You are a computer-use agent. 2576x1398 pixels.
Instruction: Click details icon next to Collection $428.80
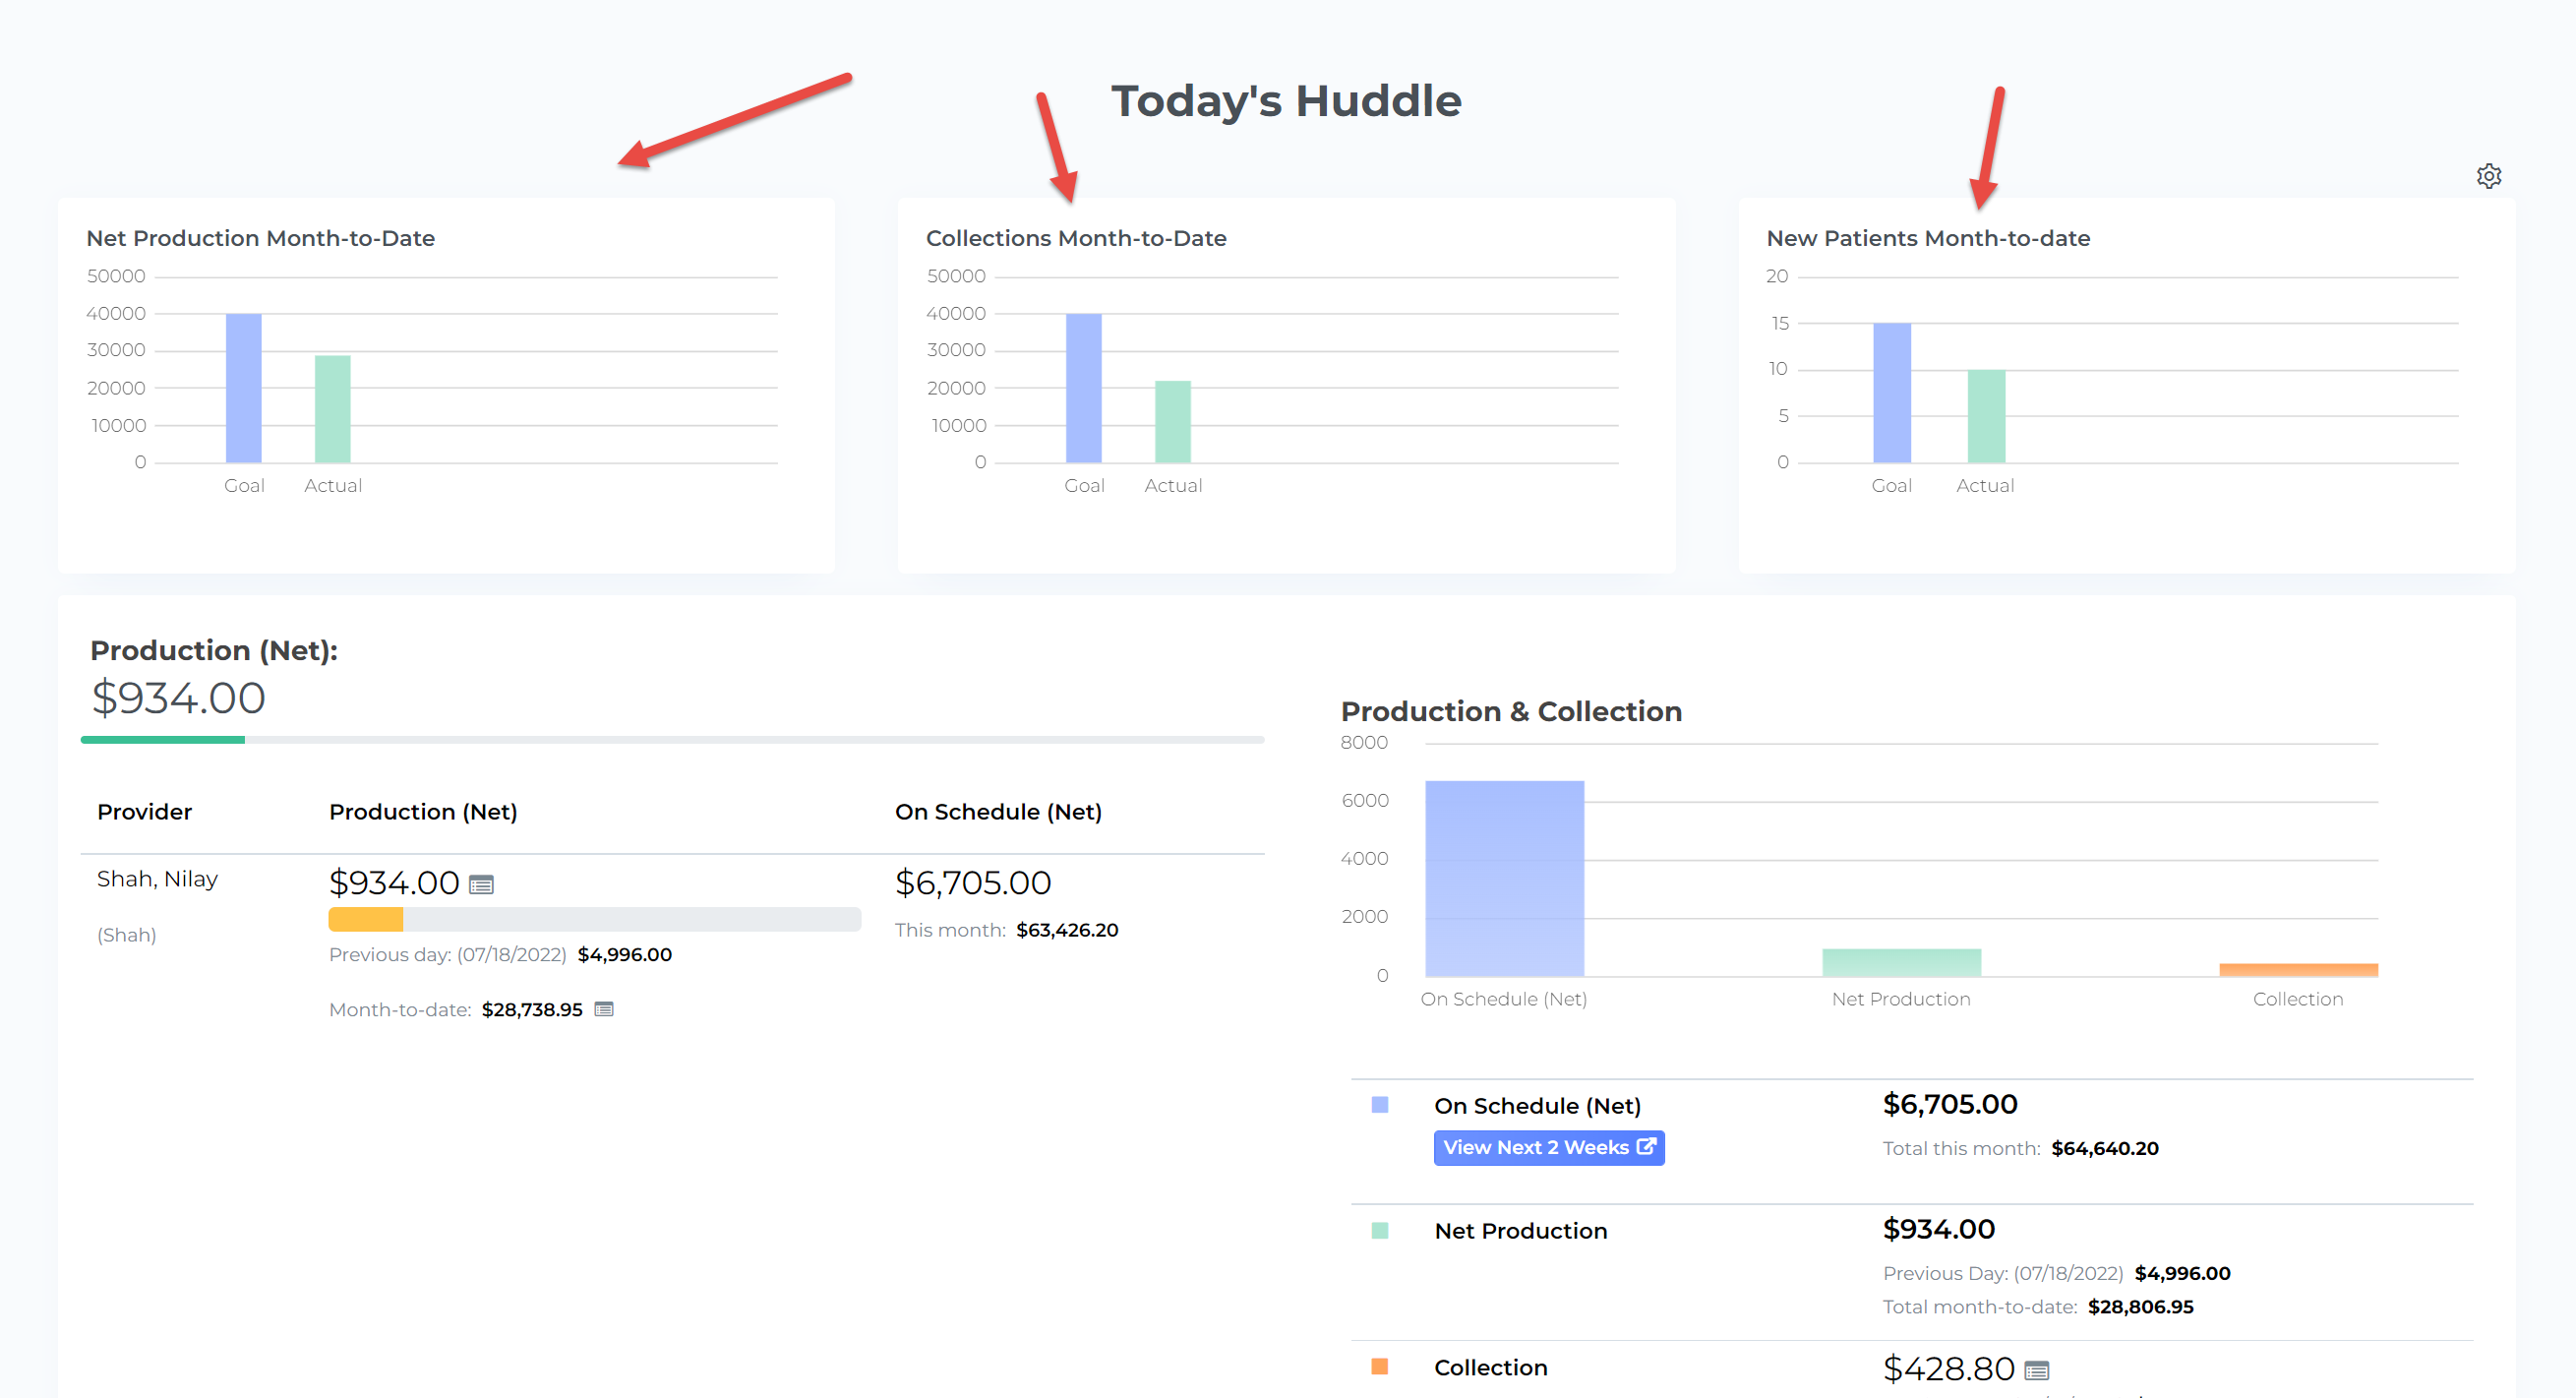(2036, 1370)
